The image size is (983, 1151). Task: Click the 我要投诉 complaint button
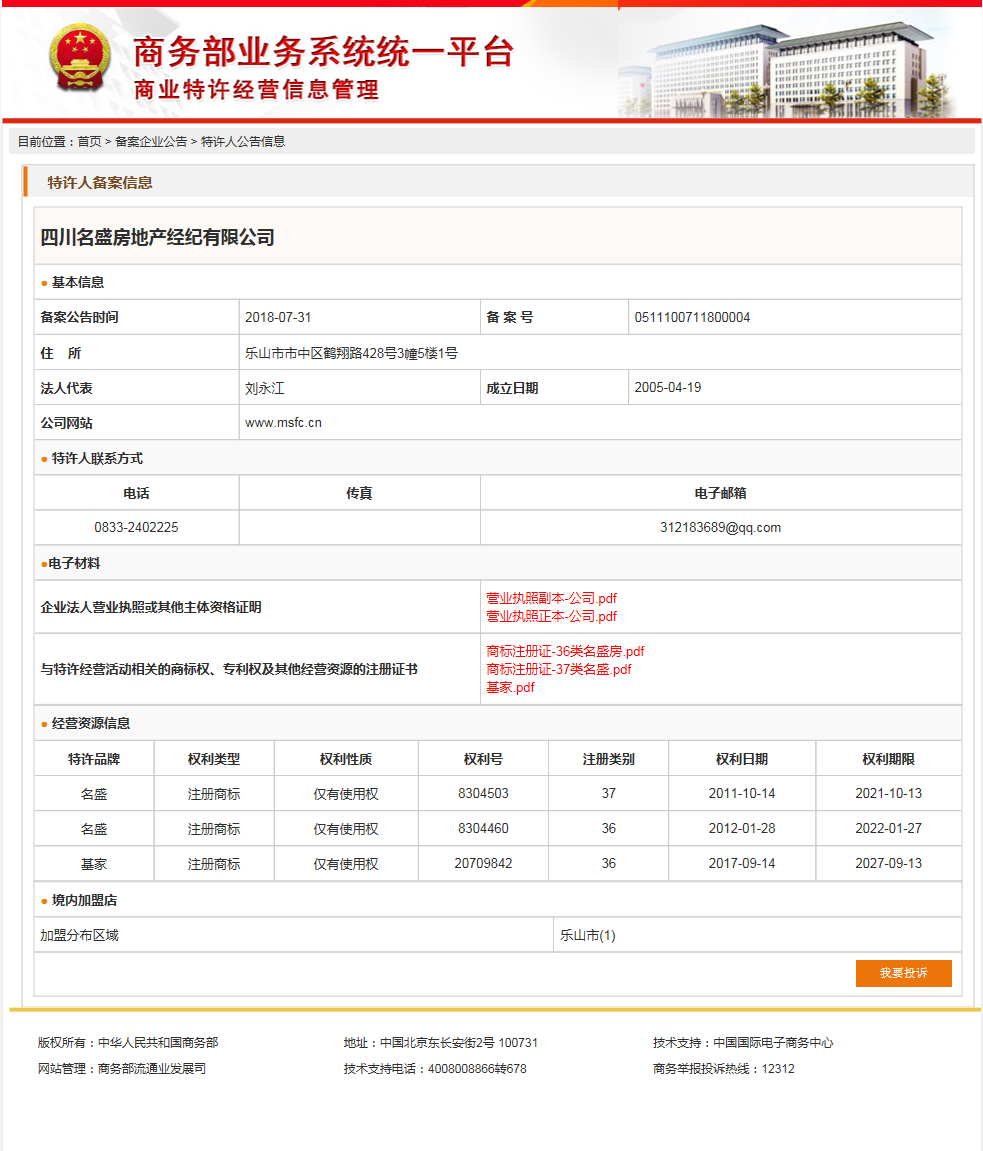pyautogui.click(x=904, y=973)
